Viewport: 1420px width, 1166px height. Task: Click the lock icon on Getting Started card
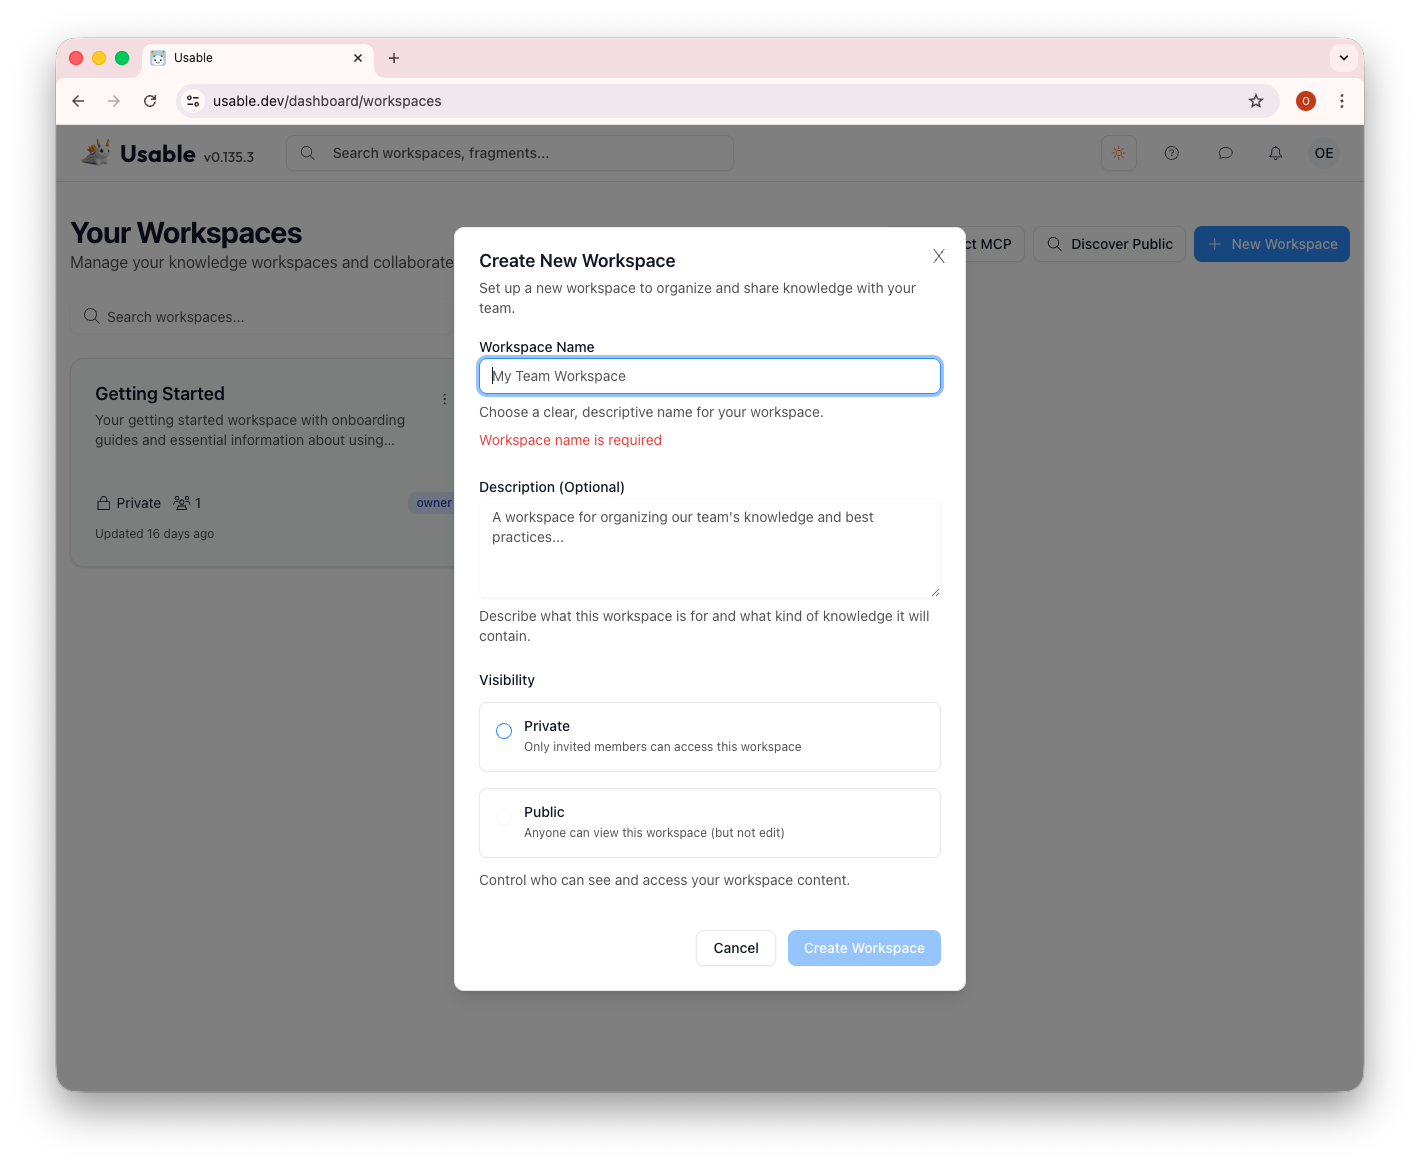(103, 502)
